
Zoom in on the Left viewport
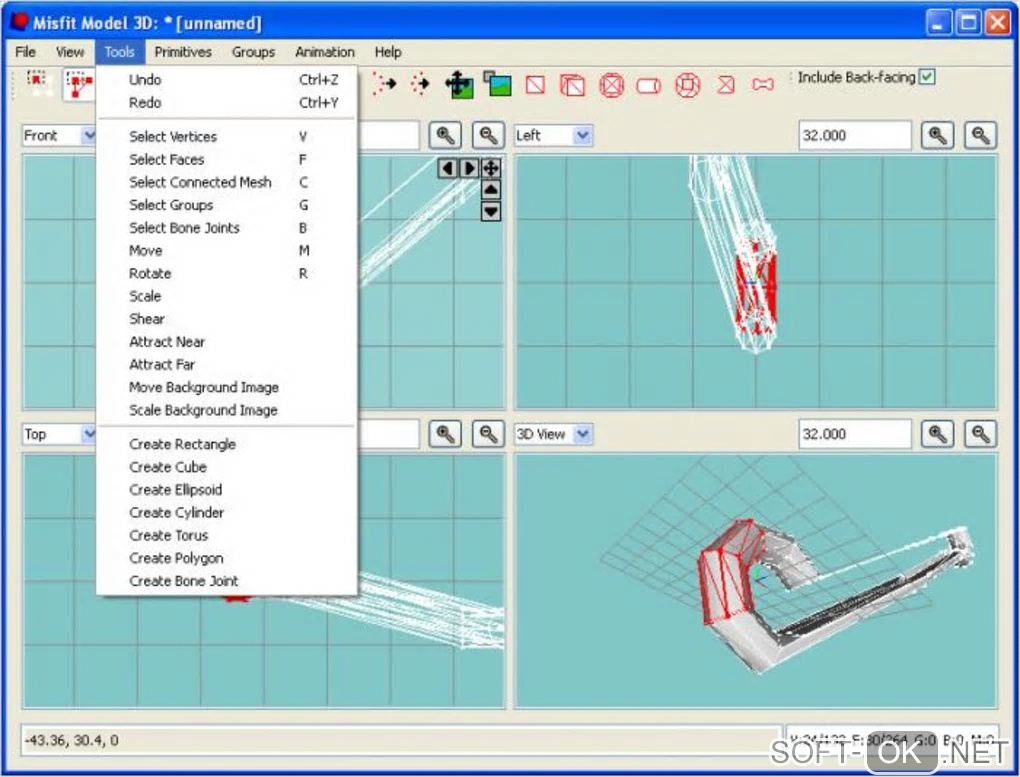[937, 135]
